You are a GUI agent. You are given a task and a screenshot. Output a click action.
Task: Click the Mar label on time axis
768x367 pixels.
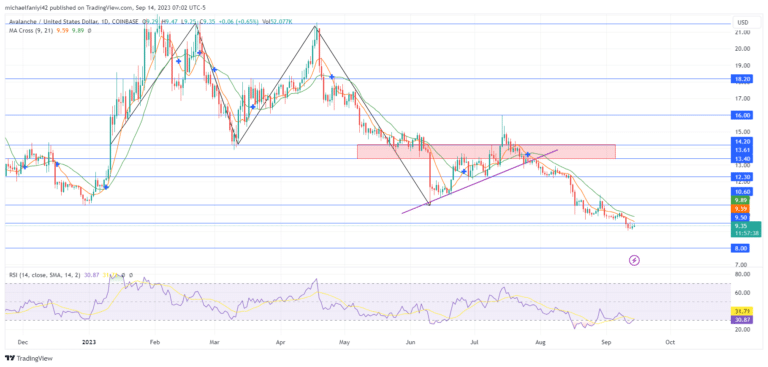pos(214,343)
